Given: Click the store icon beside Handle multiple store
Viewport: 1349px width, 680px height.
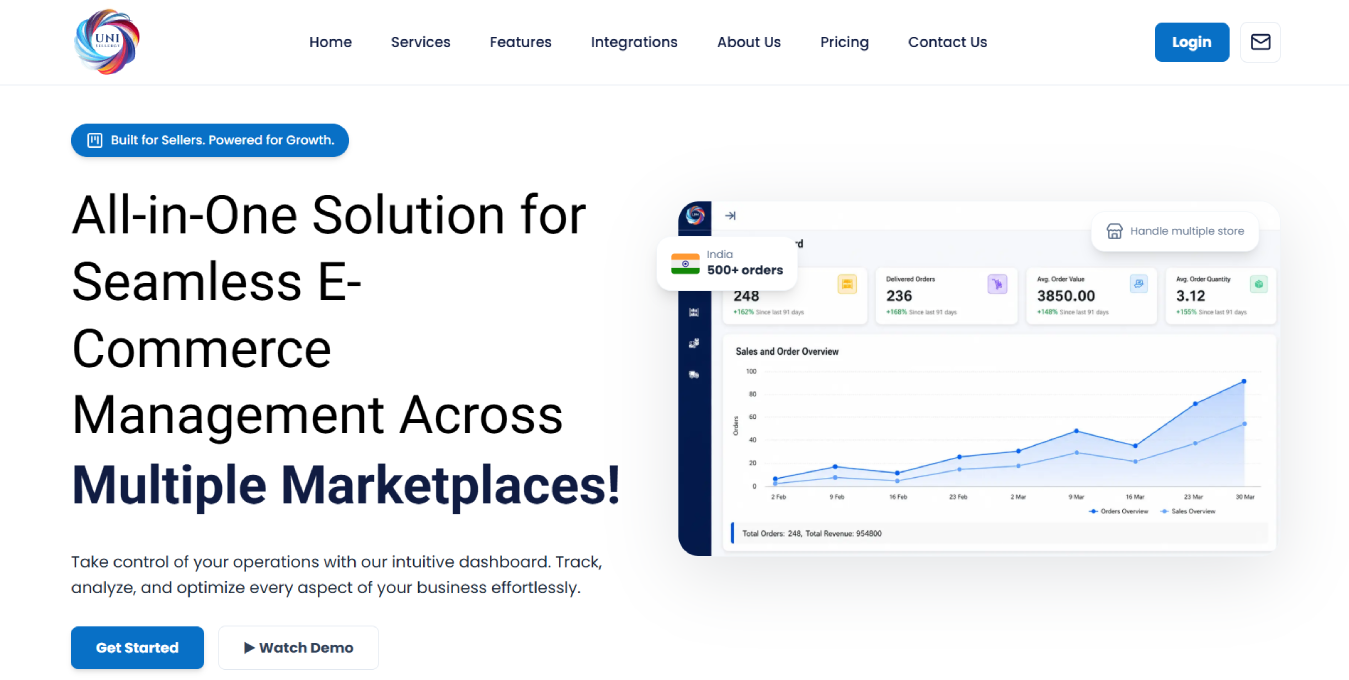Looking at the screenshot, I should (1114, 231).
